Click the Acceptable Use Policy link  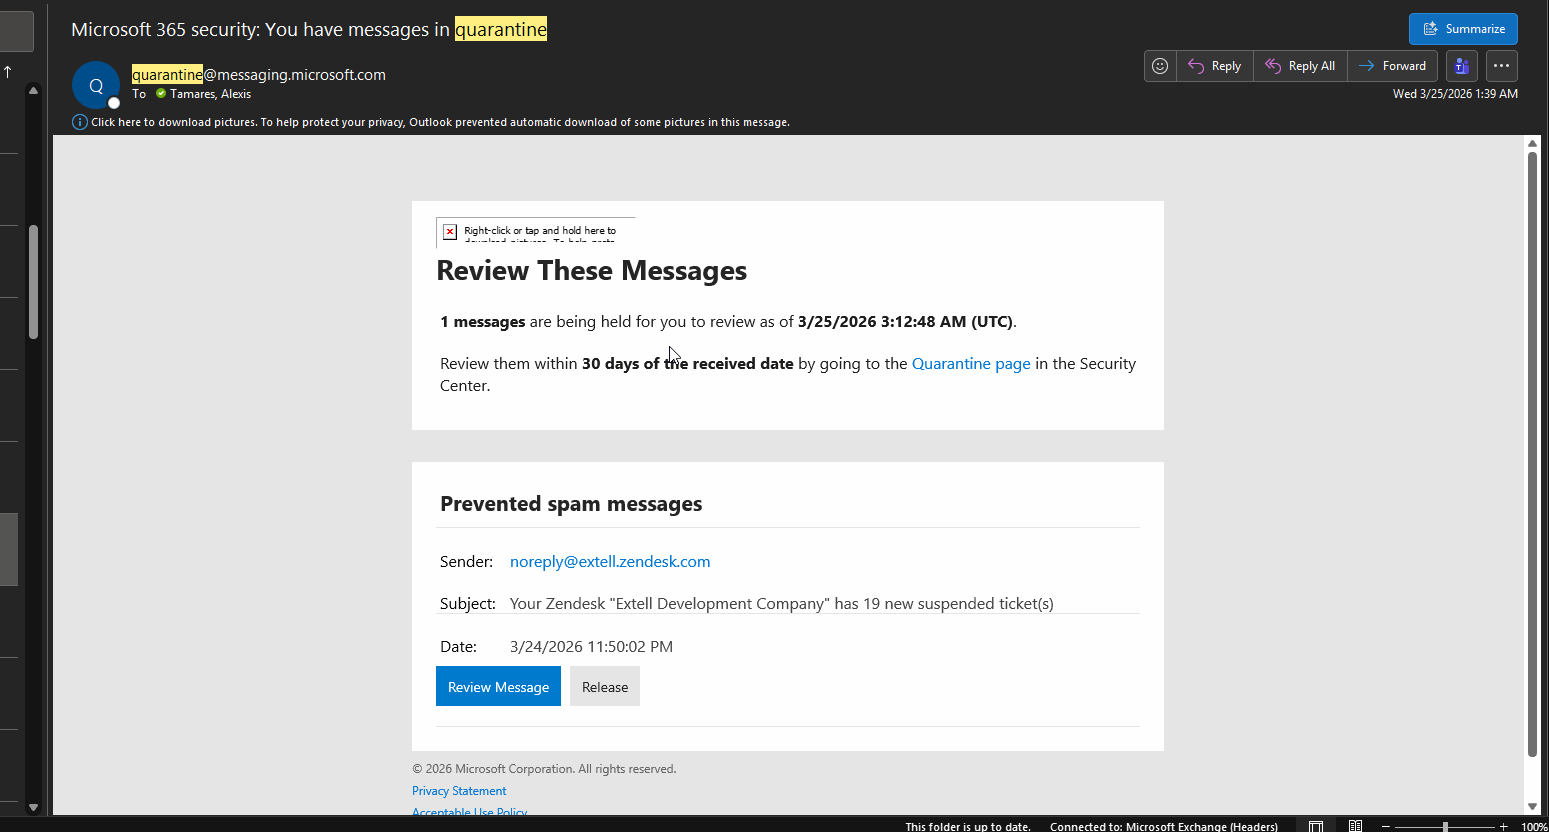(469, 812)
